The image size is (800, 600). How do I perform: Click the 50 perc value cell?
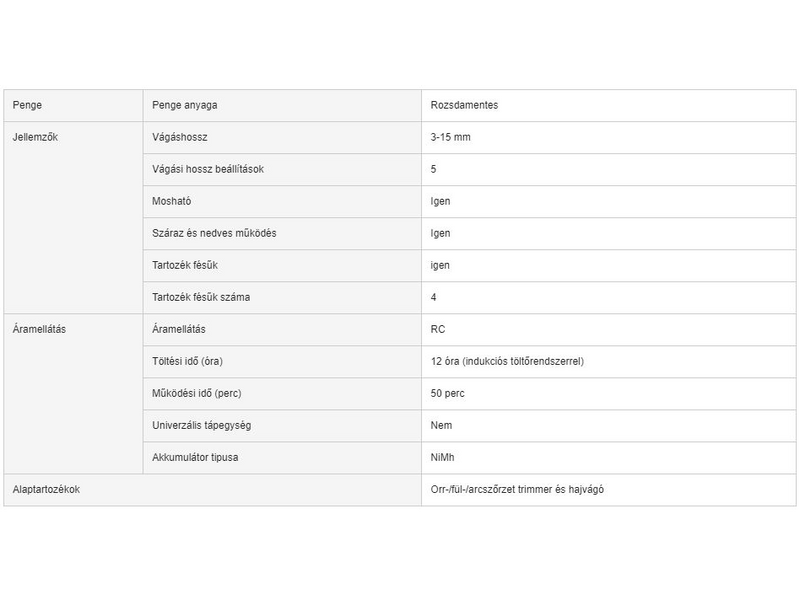pyautogui.click(x=447, y=393)
